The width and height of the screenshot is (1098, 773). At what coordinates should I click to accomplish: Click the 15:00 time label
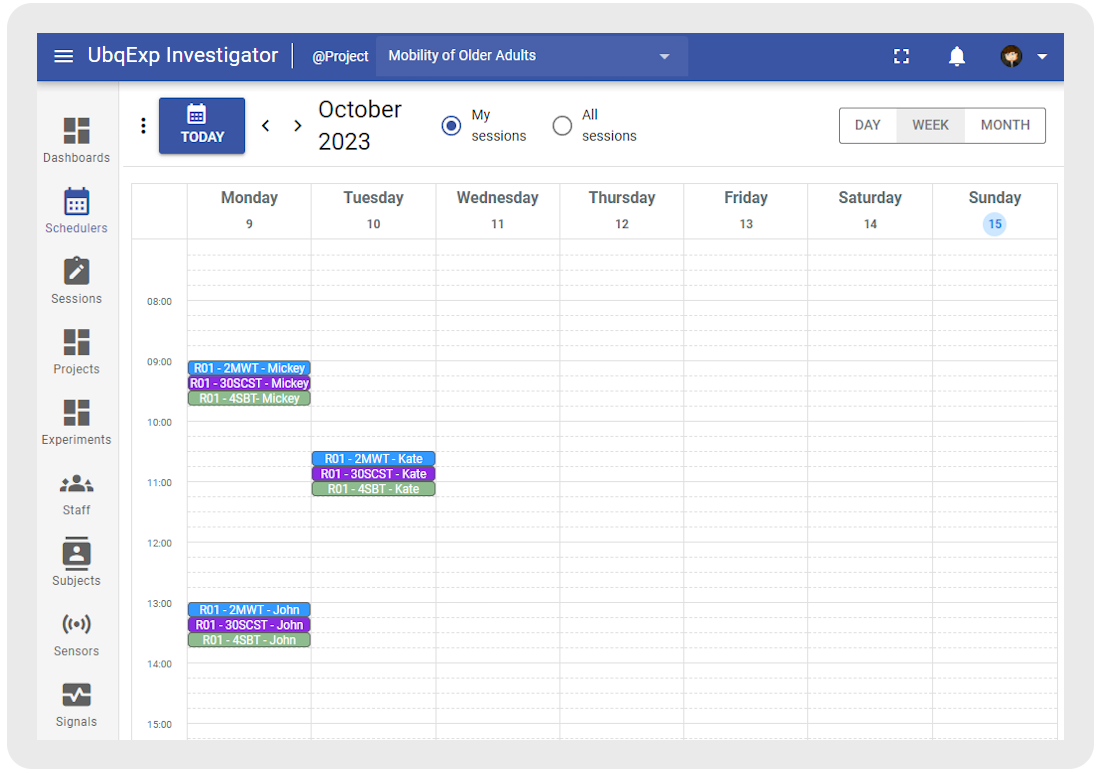pos(159,725)
